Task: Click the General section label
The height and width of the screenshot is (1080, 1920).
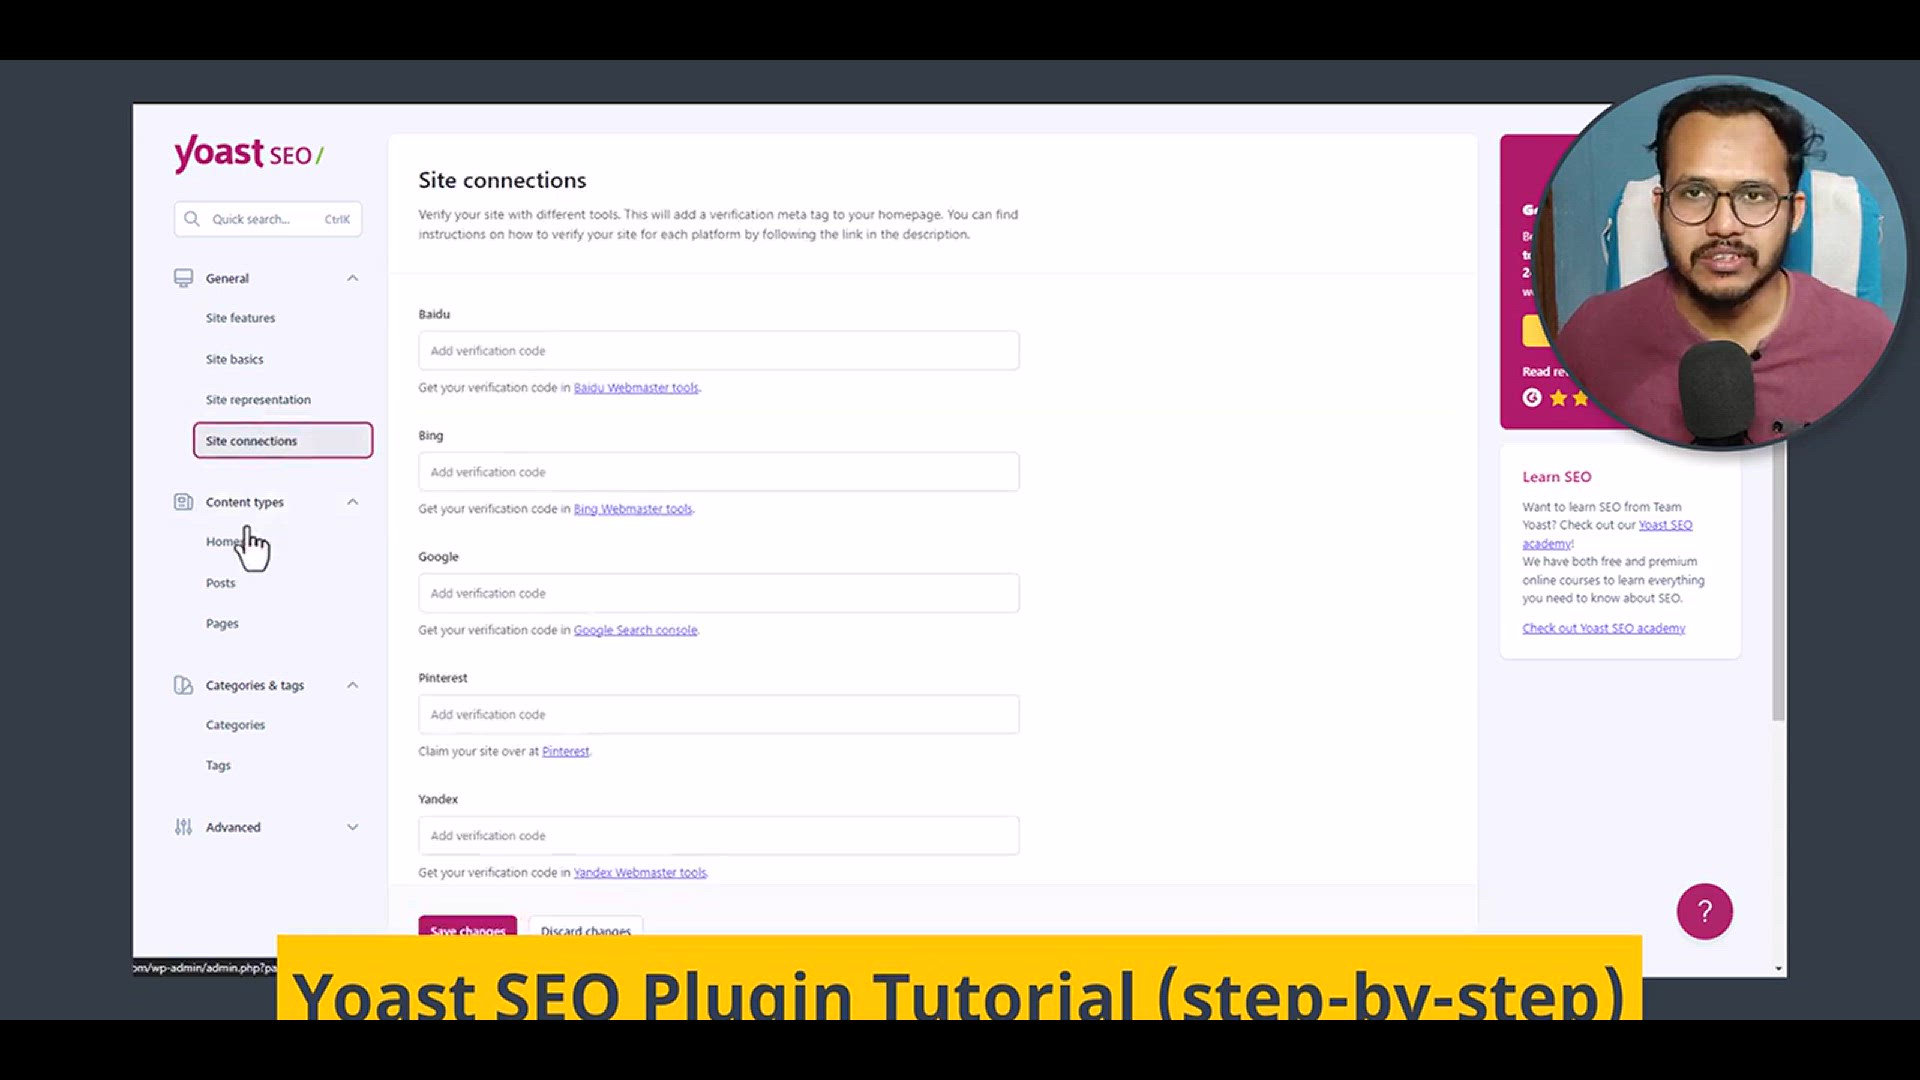Action: click(x=227, y=279)
